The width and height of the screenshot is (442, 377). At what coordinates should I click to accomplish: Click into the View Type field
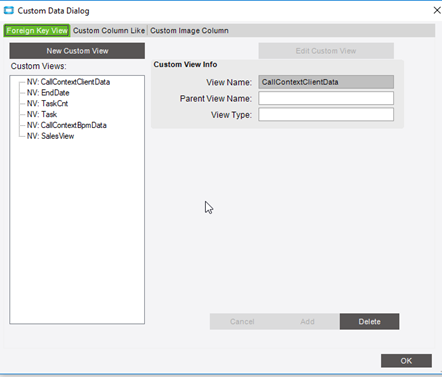(x=326, y=115)
